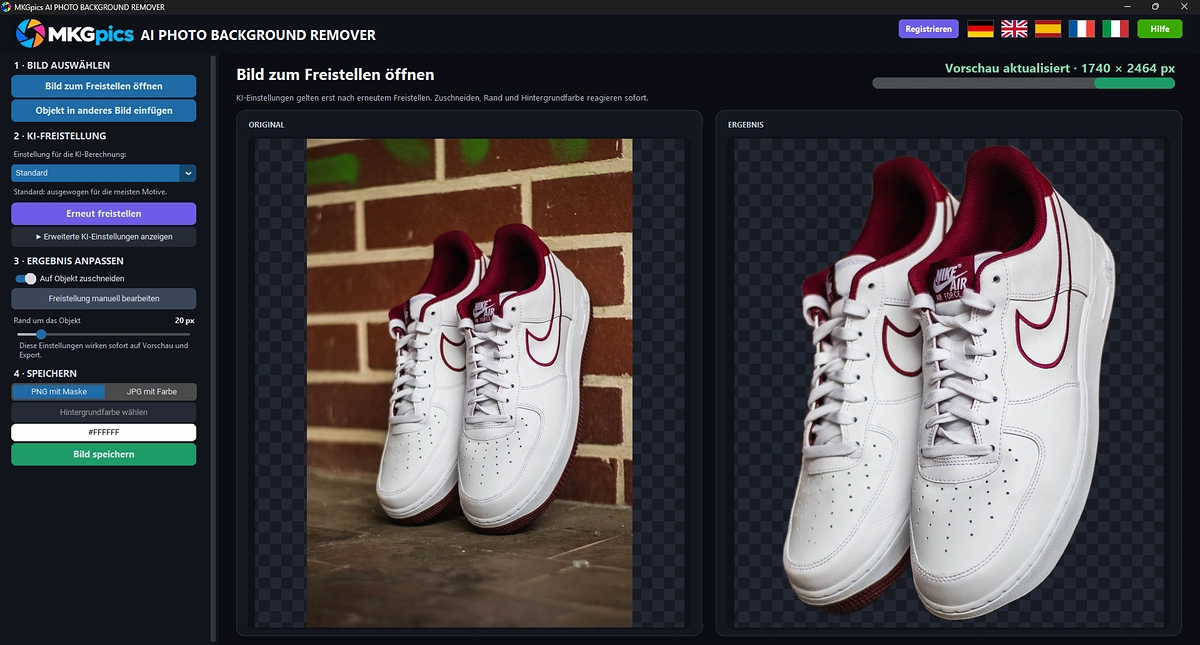Viewport: 1200px width, 645px height.
Task: Click 'Objekt in anderes Bild einfügen'
Action: 104,110
